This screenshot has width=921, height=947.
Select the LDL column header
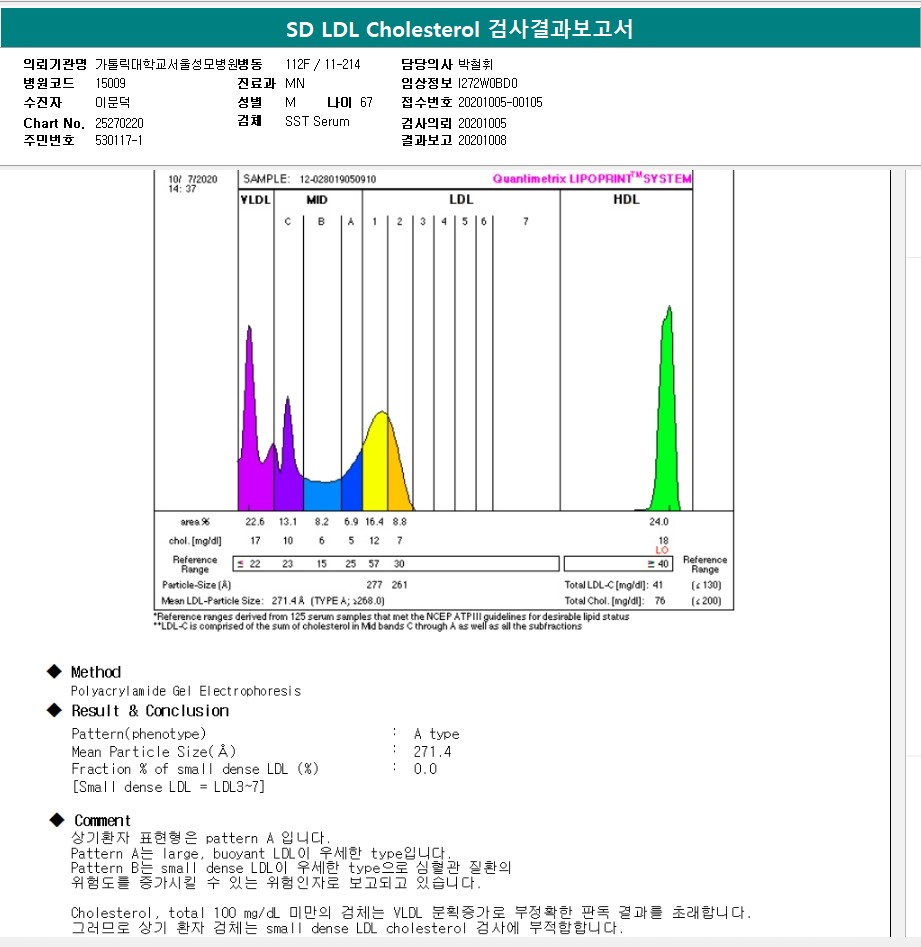pos(461,199)
